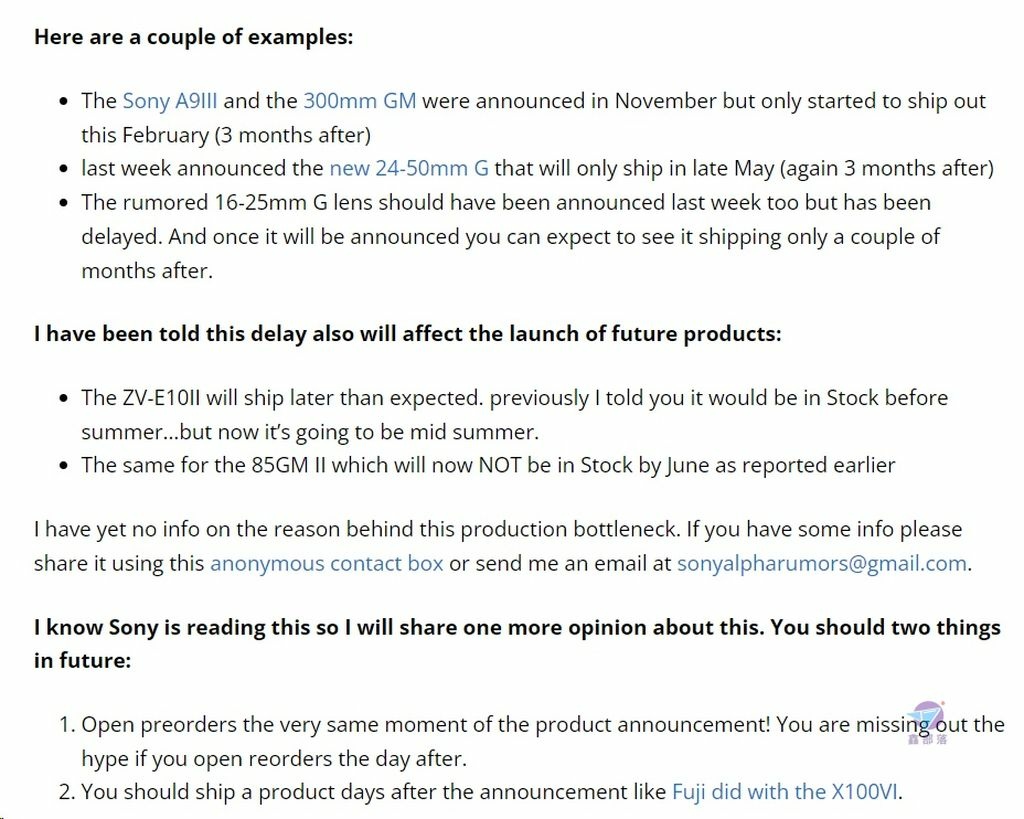Click the capitalized word NOT in 85GM sentence
Image resolution: width=1024 pixels, height=819 pixels.
tap(500, 466)
